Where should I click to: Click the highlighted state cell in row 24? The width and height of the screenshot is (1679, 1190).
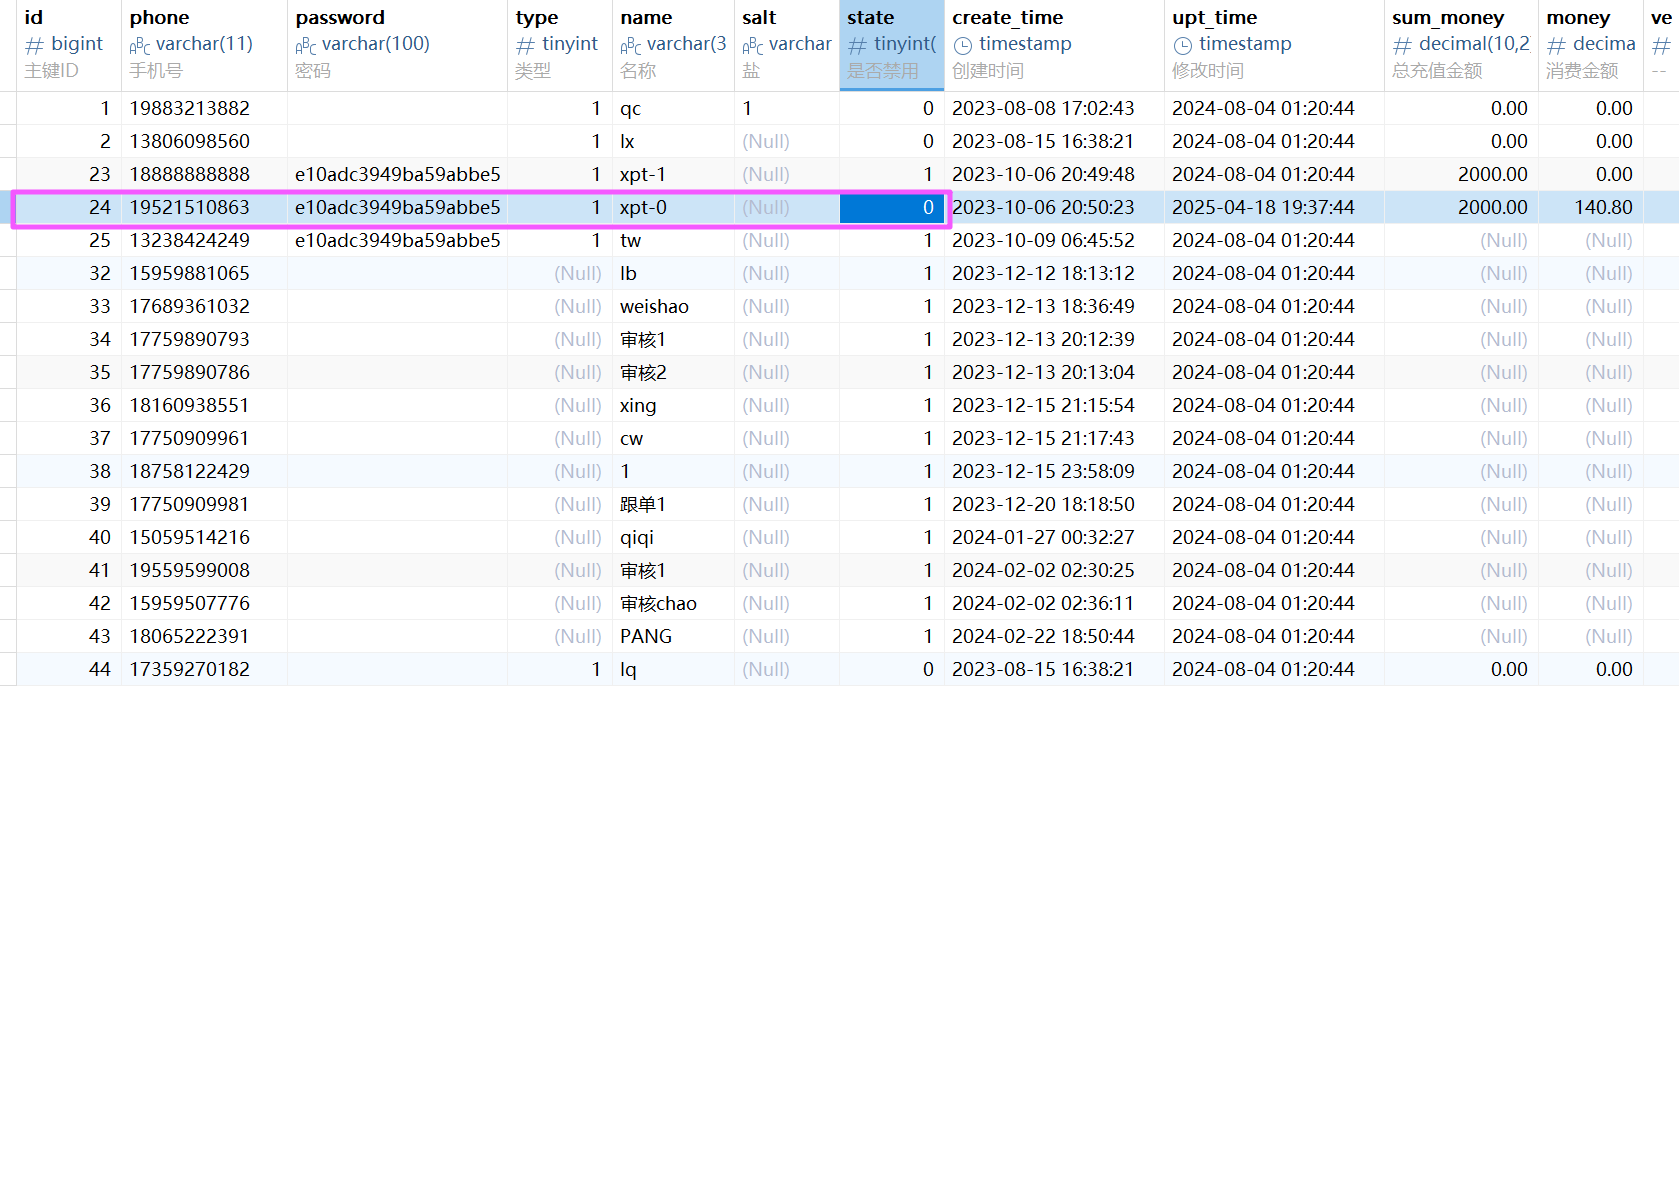892,207
